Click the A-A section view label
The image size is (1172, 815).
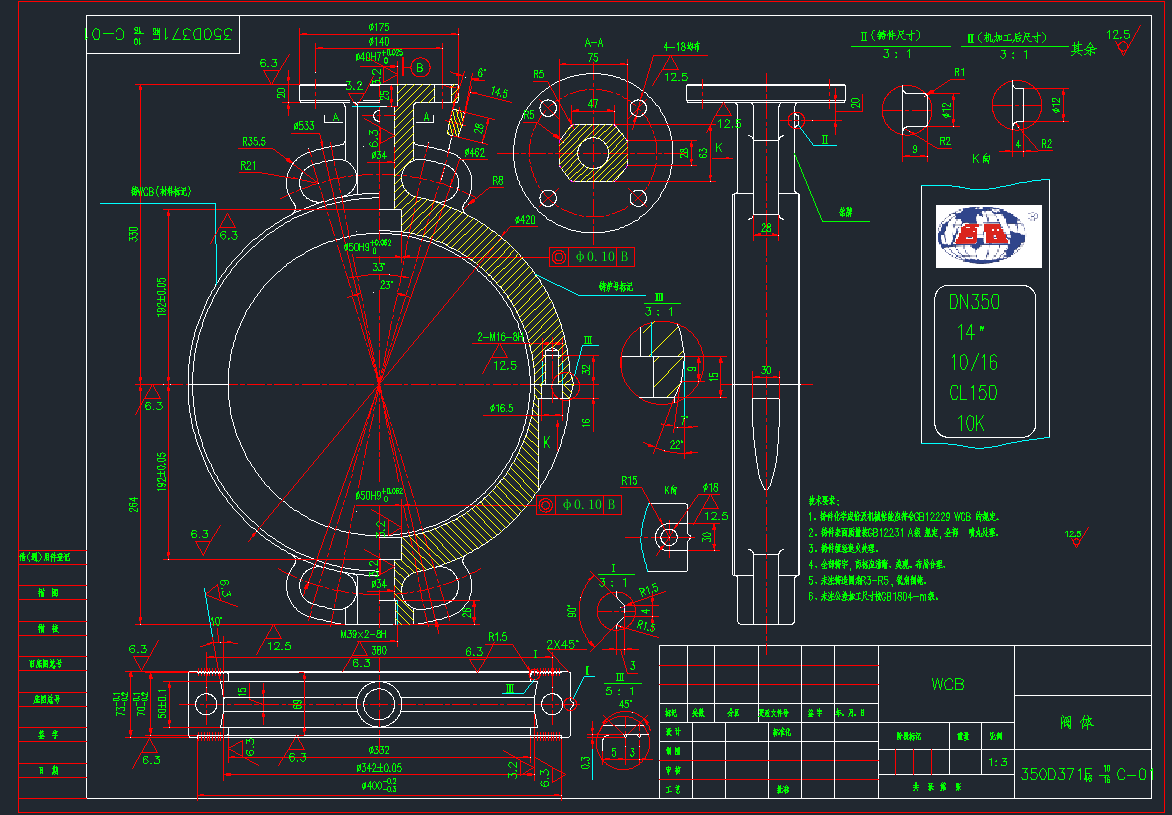[593, 43]
